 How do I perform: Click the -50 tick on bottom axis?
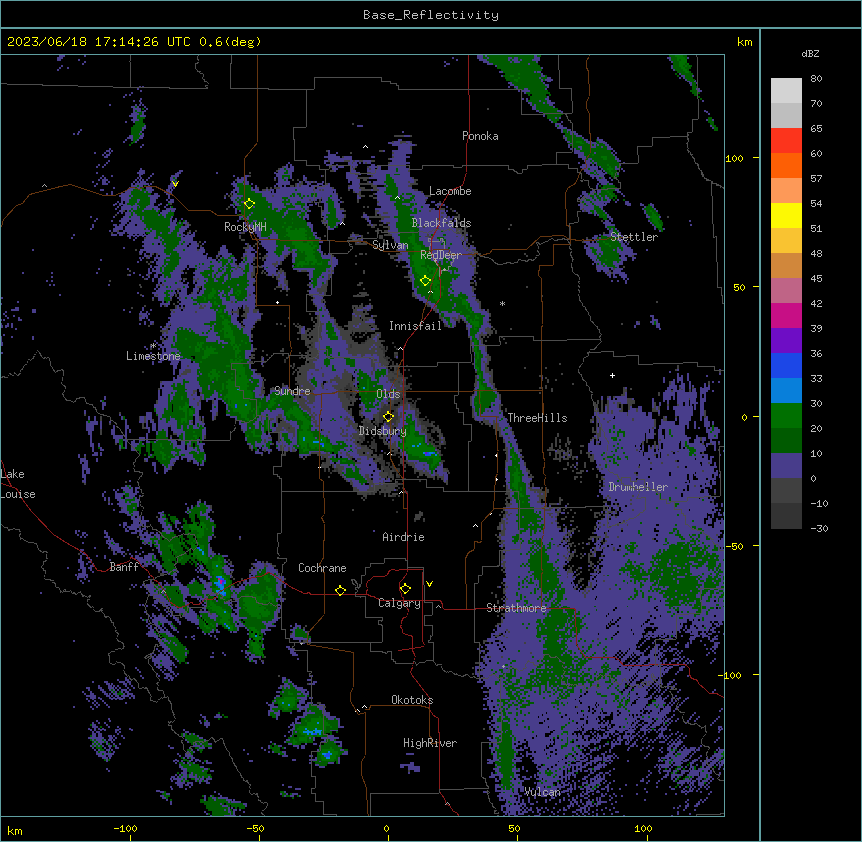click(255, 829)
